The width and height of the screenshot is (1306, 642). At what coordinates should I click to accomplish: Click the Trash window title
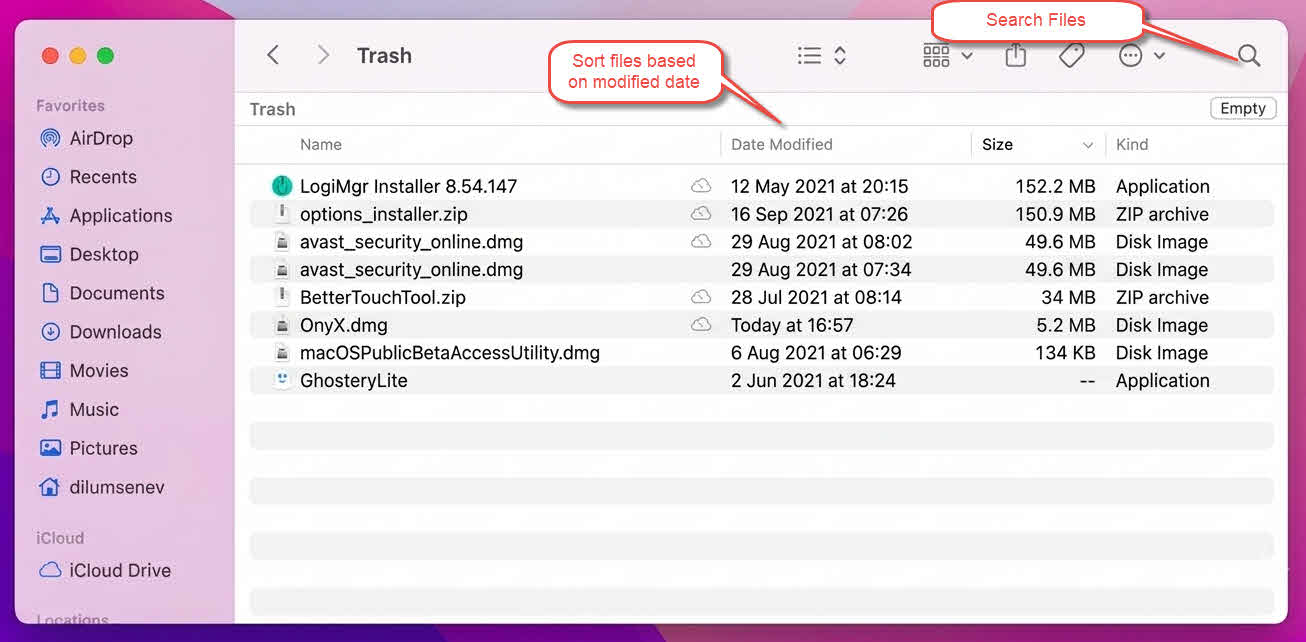click(384, 56)
